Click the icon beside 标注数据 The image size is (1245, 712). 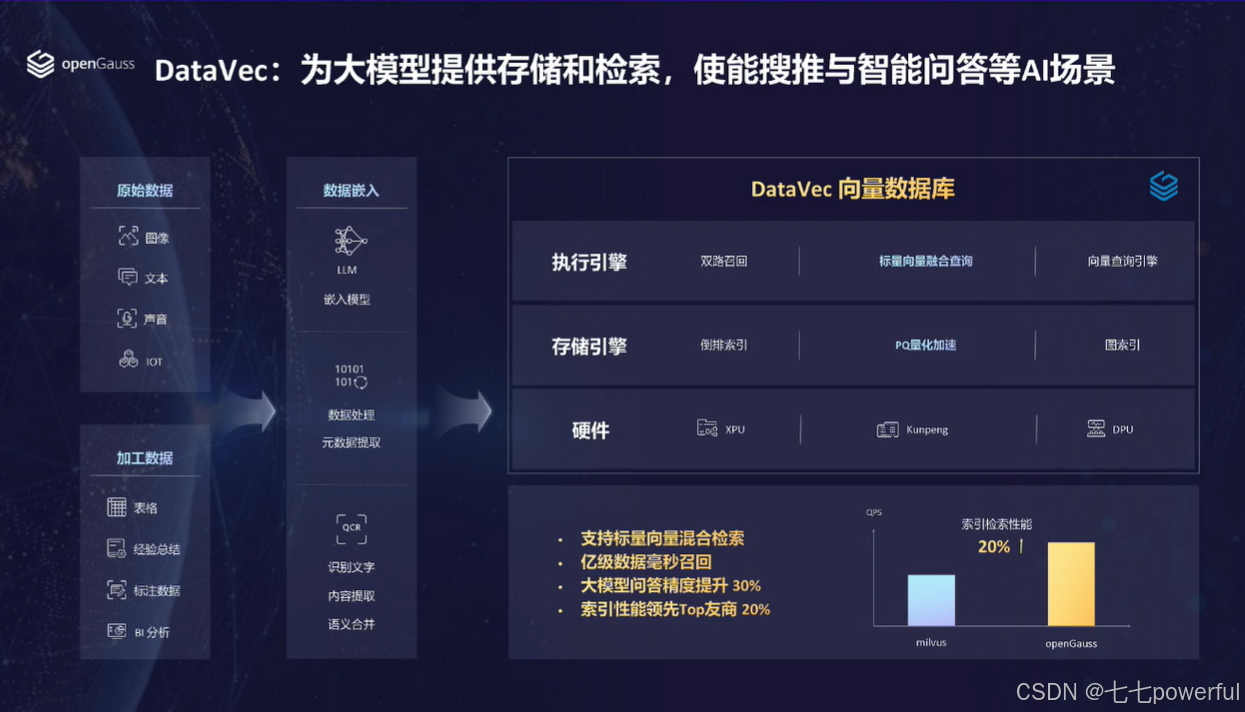(x=117, y=590)
